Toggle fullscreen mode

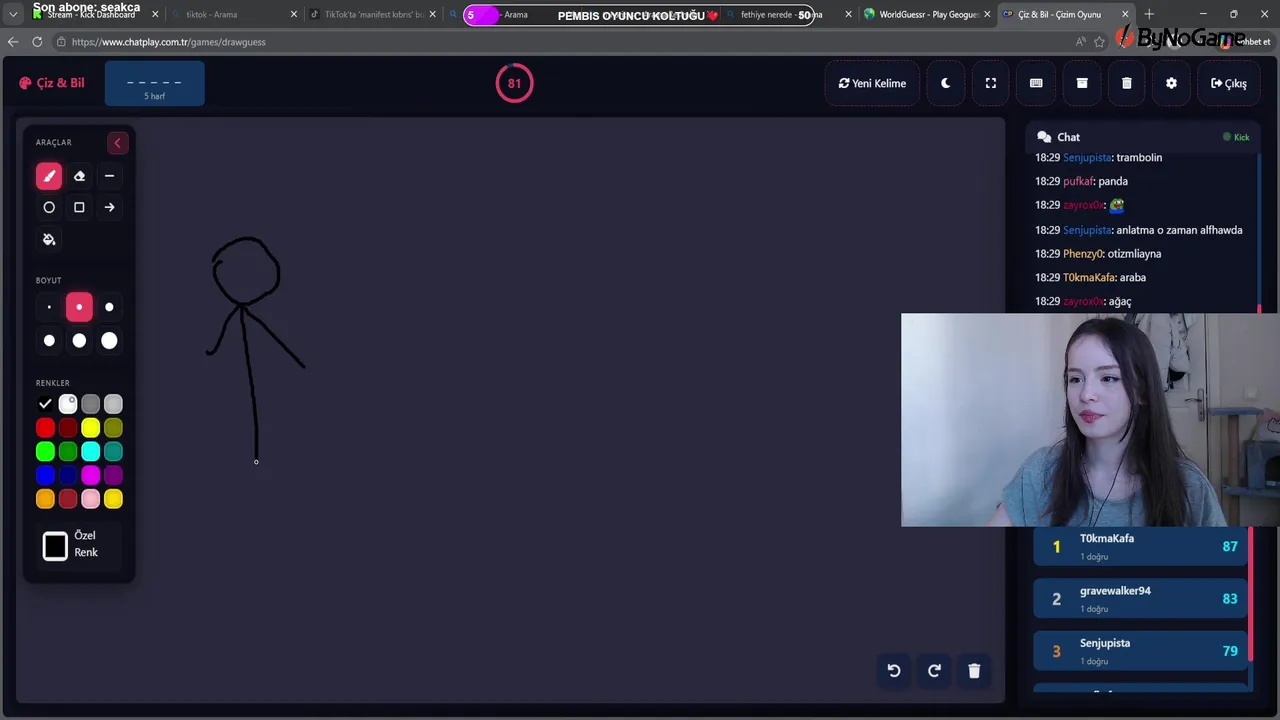(x=991, y=83)
